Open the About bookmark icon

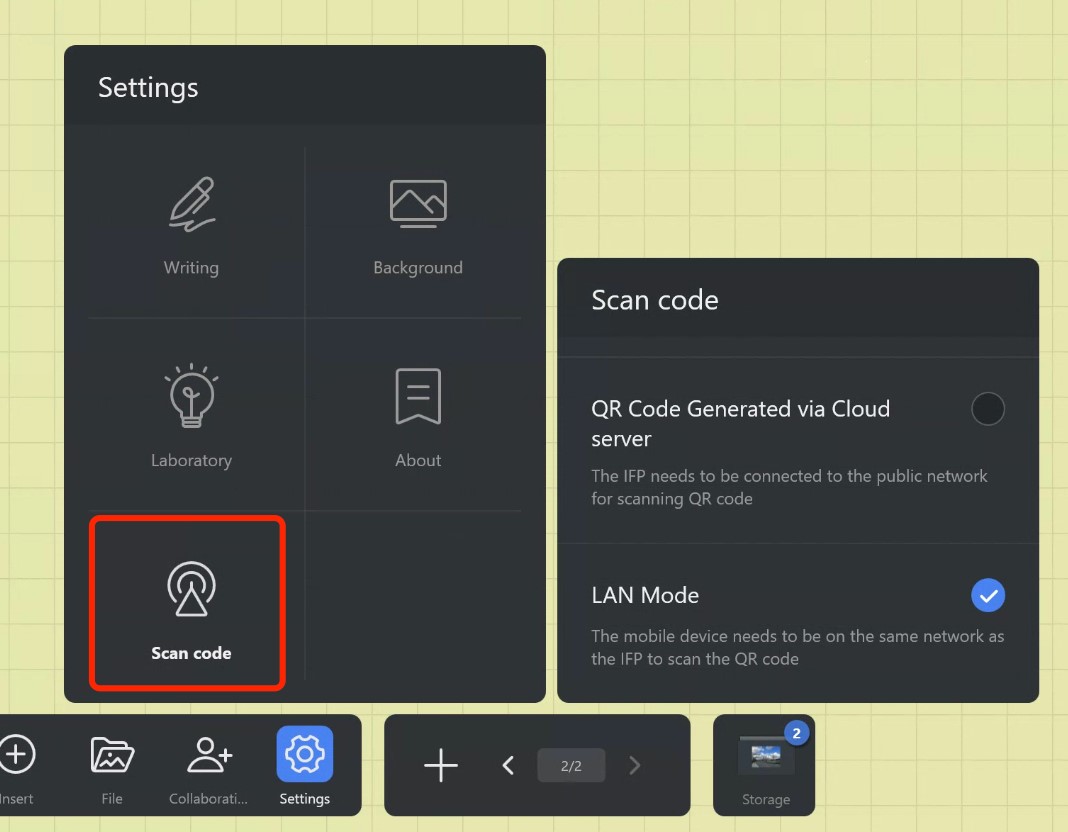(x=418, y=397)
